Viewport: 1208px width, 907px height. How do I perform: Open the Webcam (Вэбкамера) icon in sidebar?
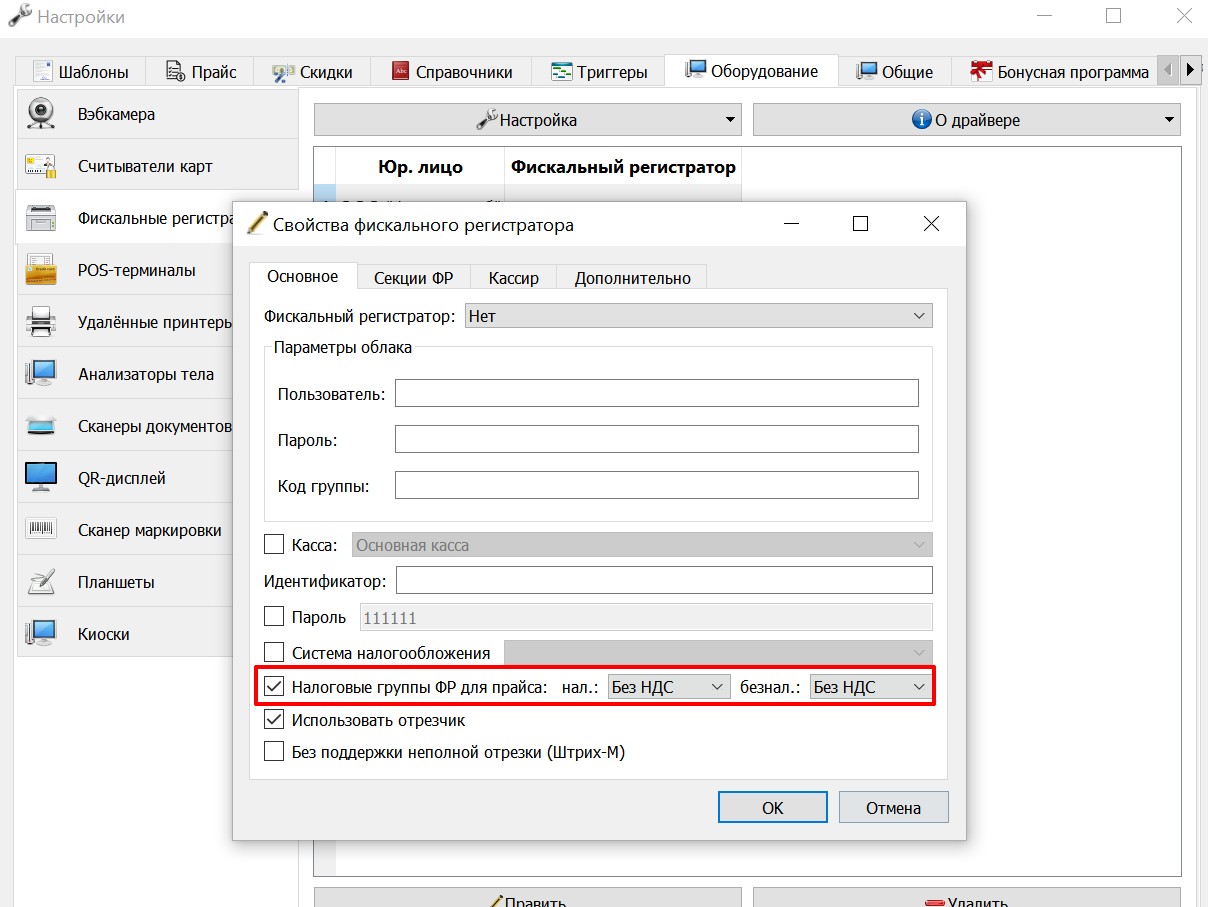click(41, 114)
